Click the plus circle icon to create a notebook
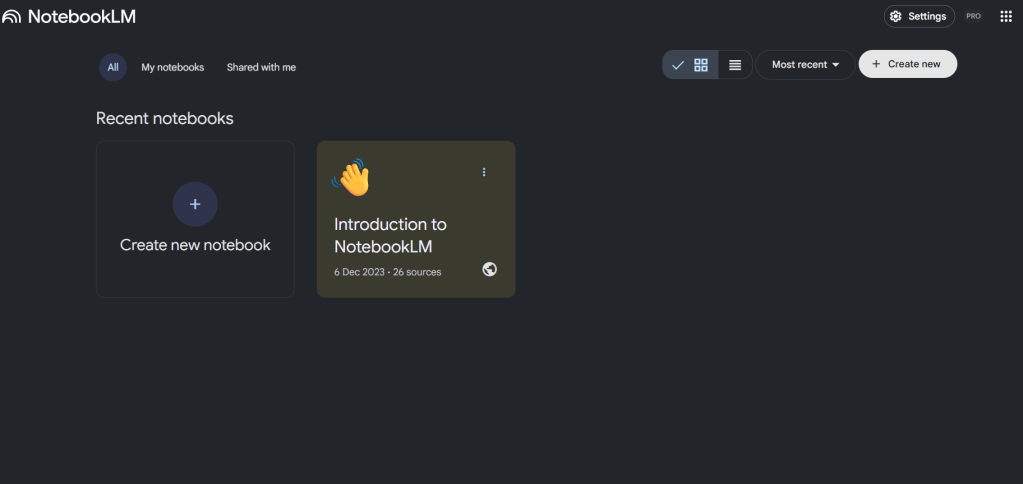 click(x=195, y=204)
